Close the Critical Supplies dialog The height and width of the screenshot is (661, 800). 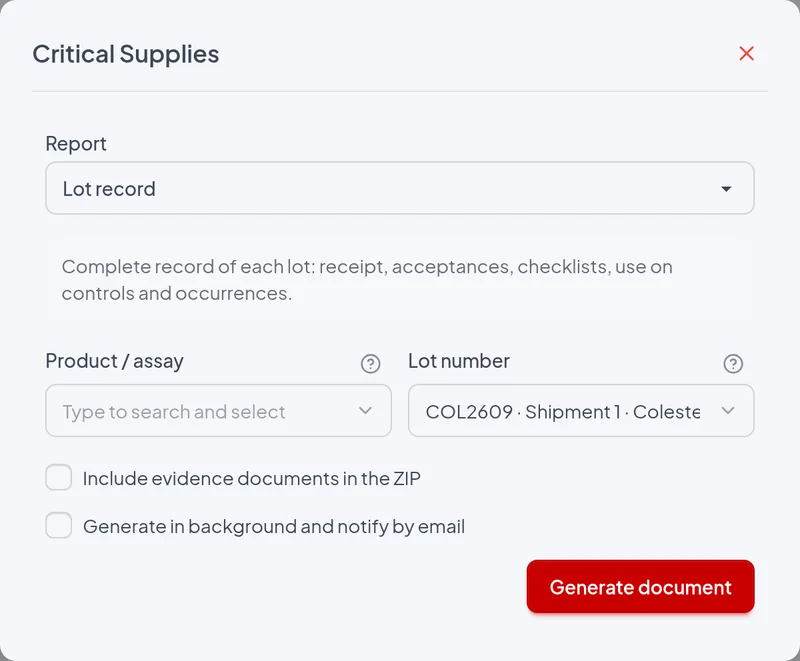click(746, 54)
